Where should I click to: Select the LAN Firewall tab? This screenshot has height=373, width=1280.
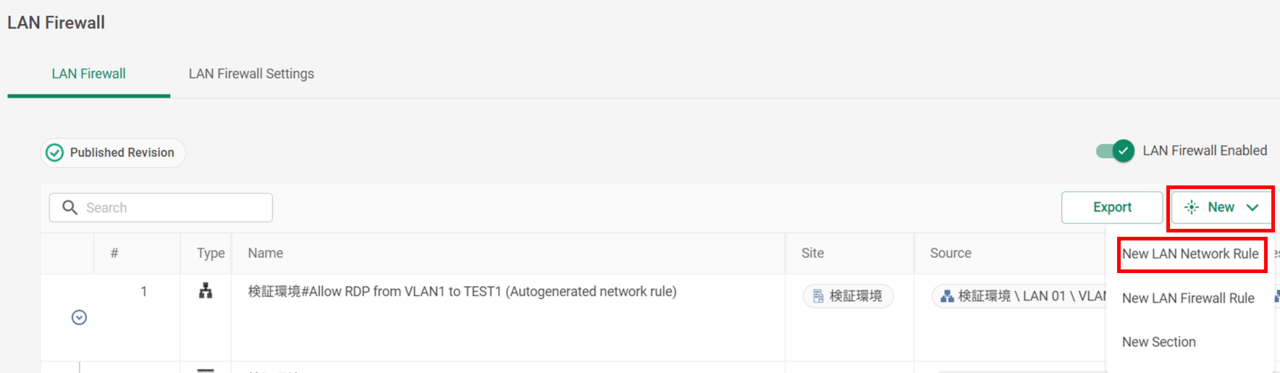click(88, 73)
